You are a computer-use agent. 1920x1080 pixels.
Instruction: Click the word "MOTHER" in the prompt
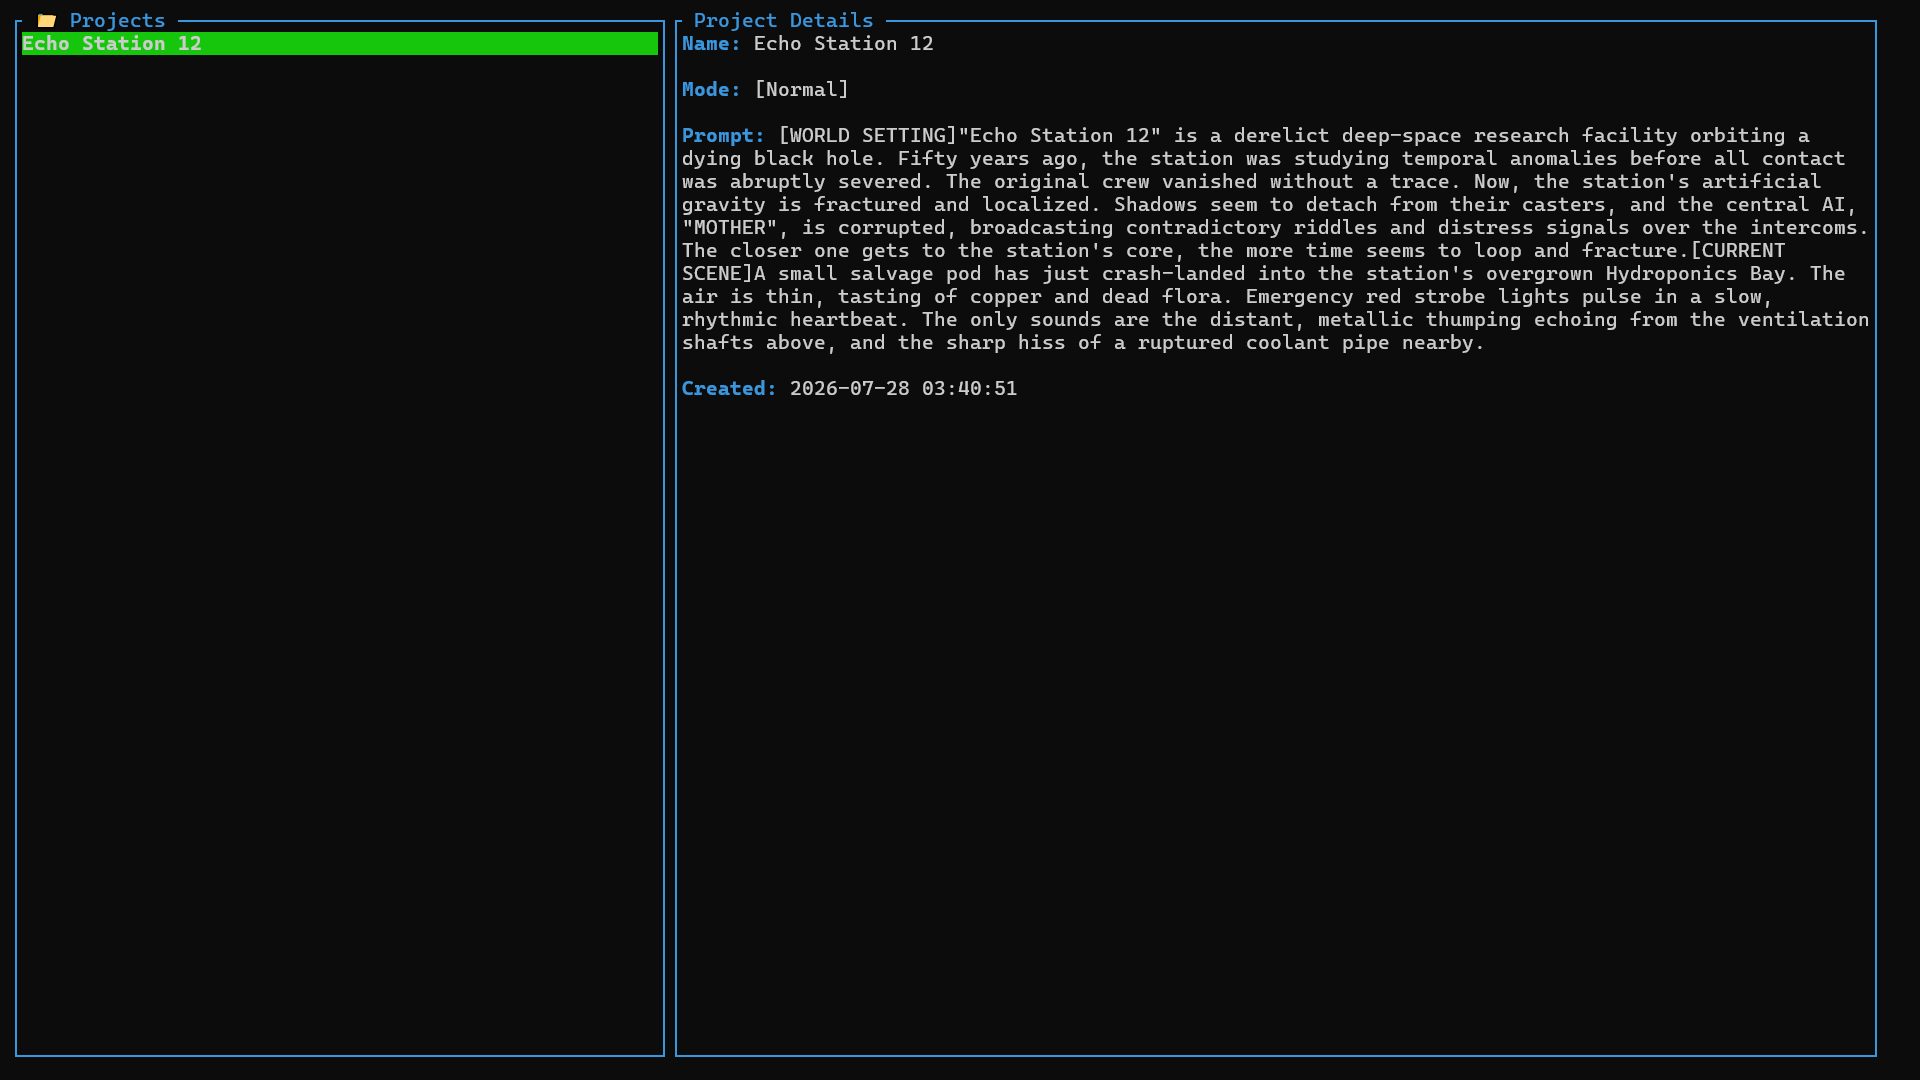pyautogui.click(x=729, y=227)
